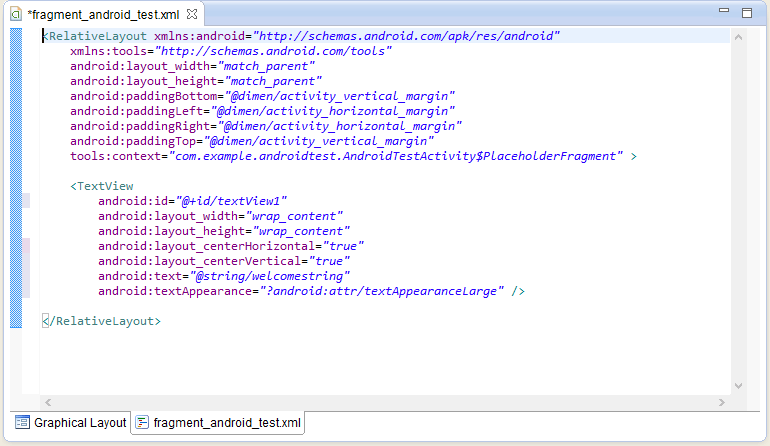Select the fragment_android_test.xml source tab at bottom

227,423
